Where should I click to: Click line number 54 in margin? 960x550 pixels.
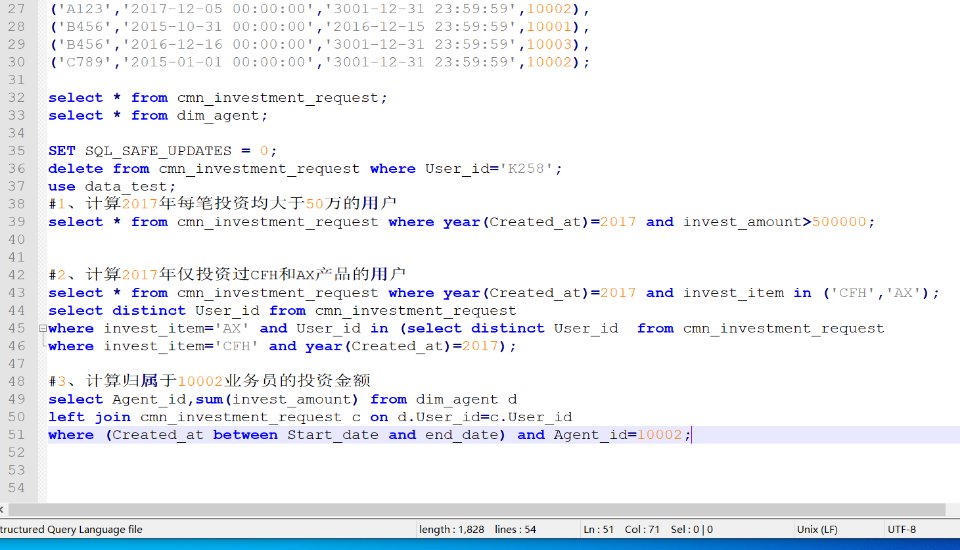click(17, 488)
